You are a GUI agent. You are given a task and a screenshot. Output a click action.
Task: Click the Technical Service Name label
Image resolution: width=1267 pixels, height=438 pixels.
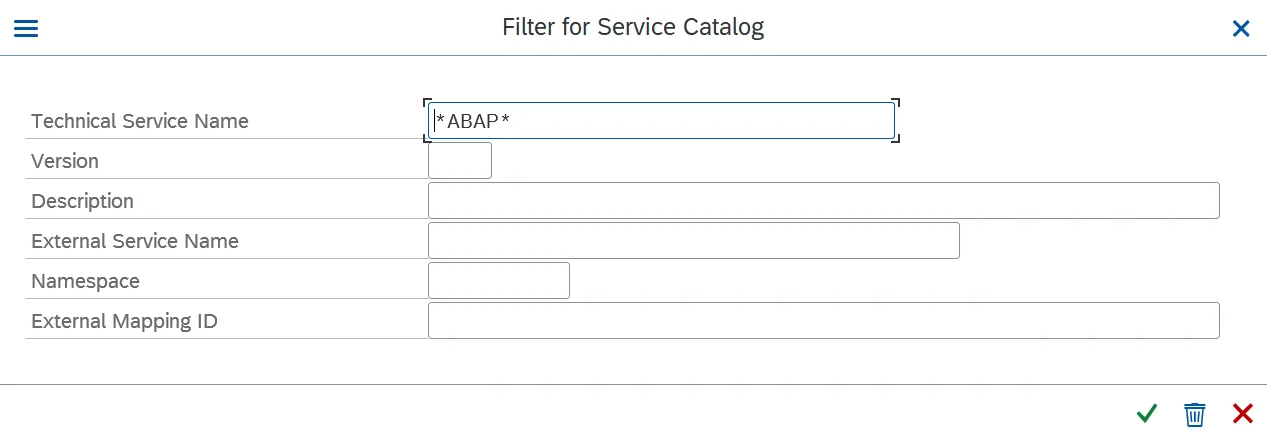[x=140, y=121]
